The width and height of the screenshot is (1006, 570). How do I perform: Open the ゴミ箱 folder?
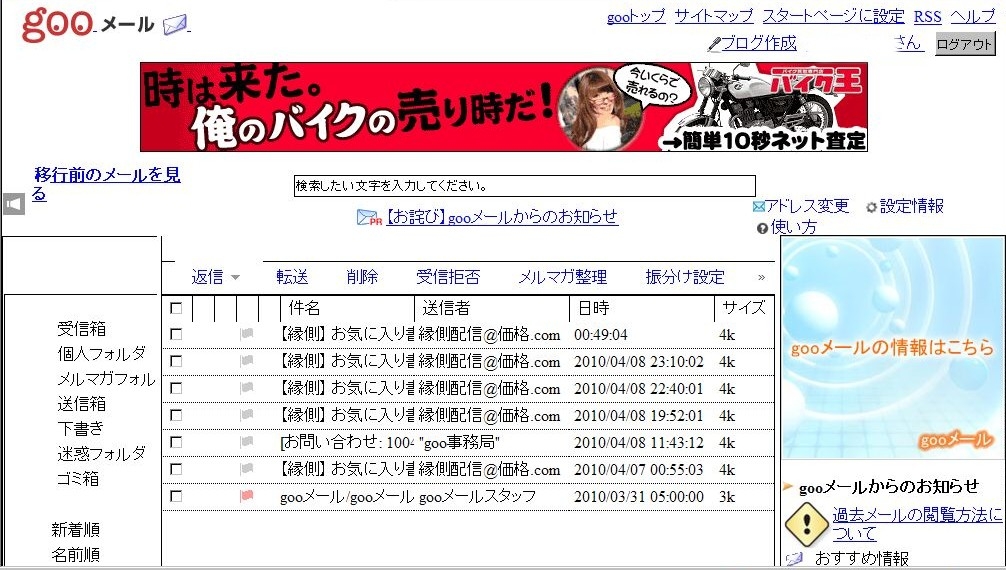click(78, 479)
